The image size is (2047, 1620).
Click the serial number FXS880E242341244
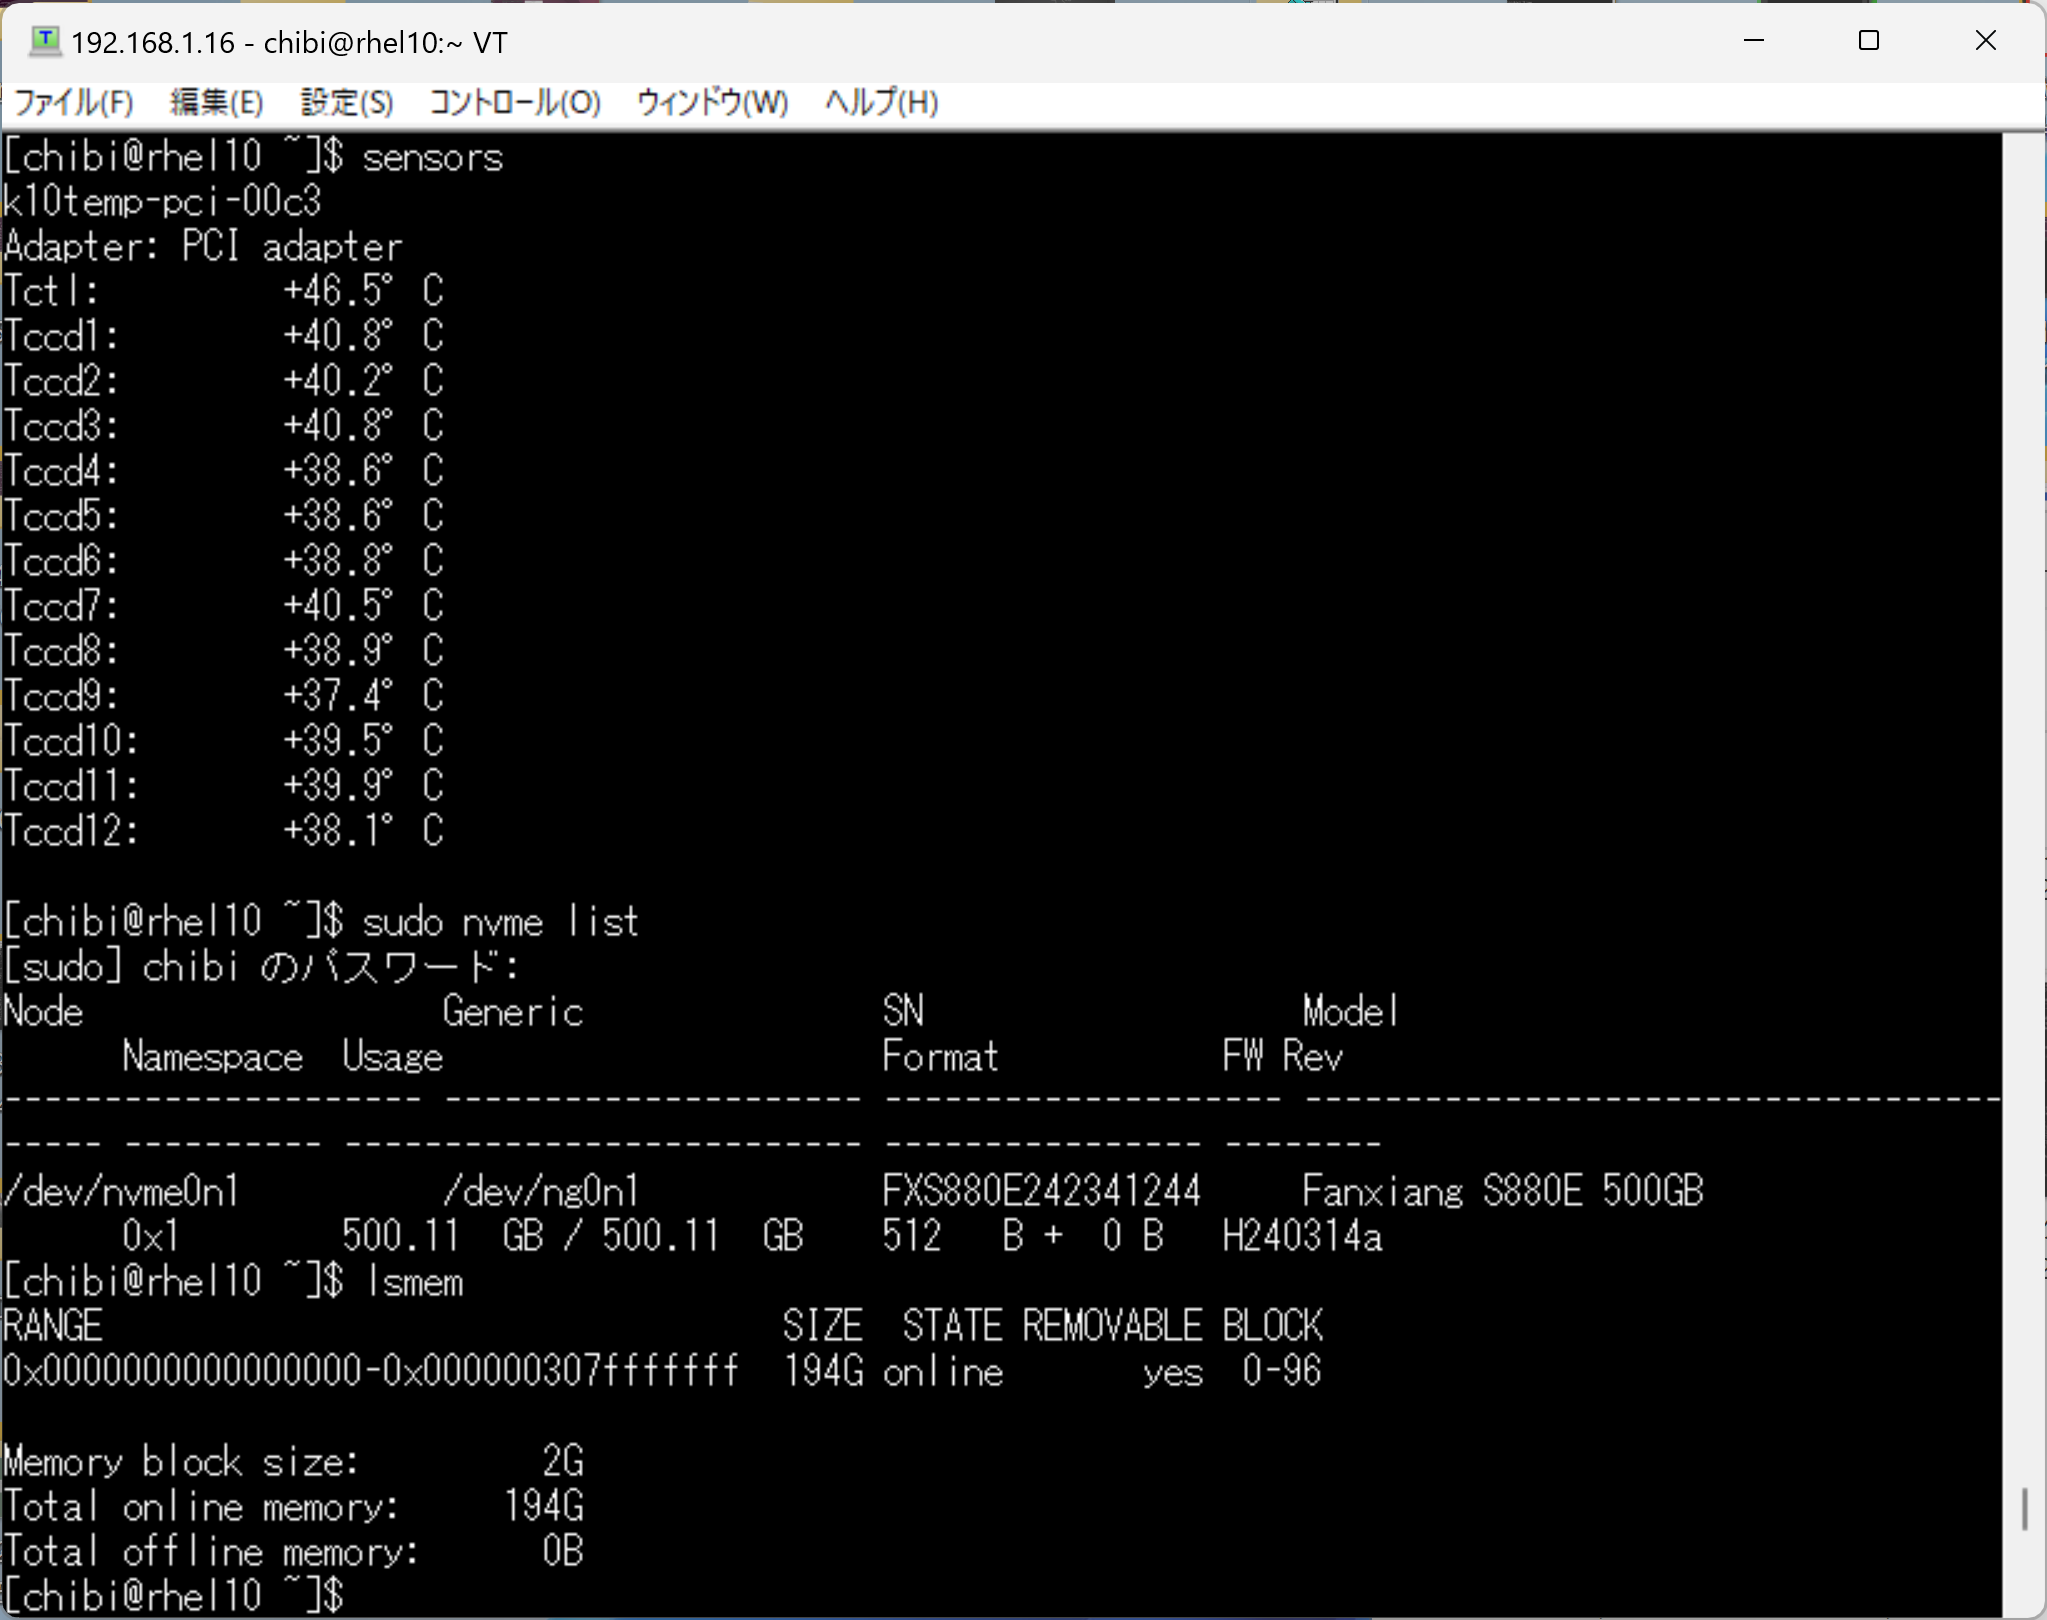pos(1040,1190)
